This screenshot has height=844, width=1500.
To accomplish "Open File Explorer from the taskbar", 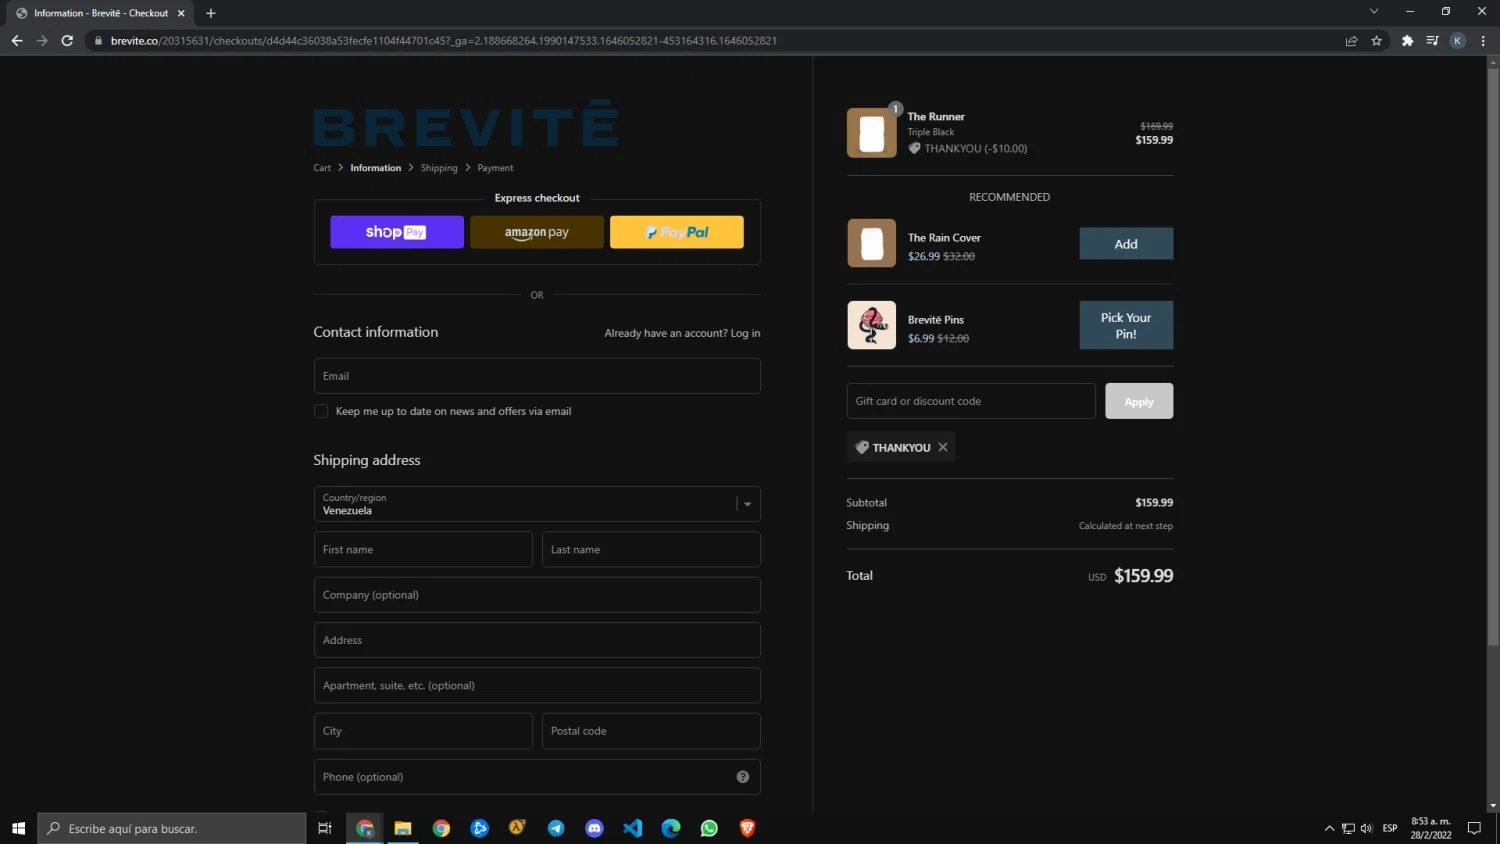I will (x=403, y=828).
